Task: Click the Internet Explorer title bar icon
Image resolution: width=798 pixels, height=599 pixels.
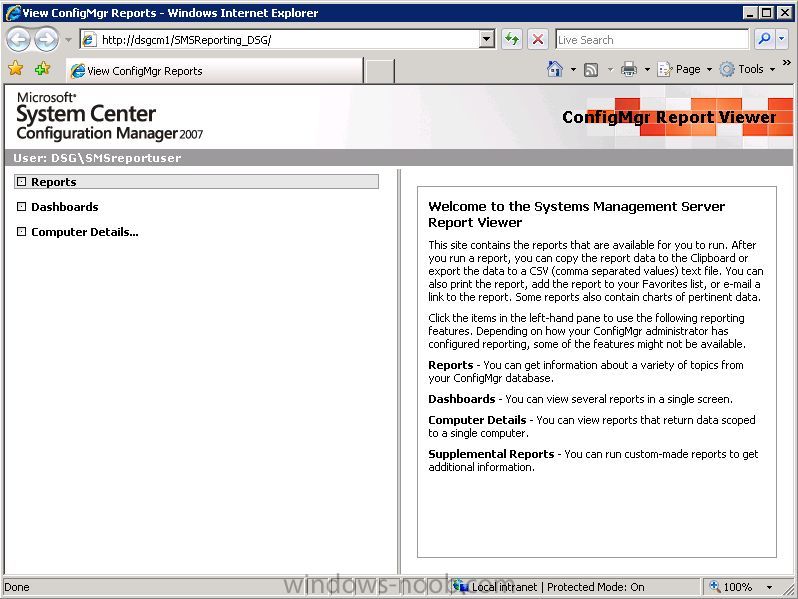Action: click(13, 13)
